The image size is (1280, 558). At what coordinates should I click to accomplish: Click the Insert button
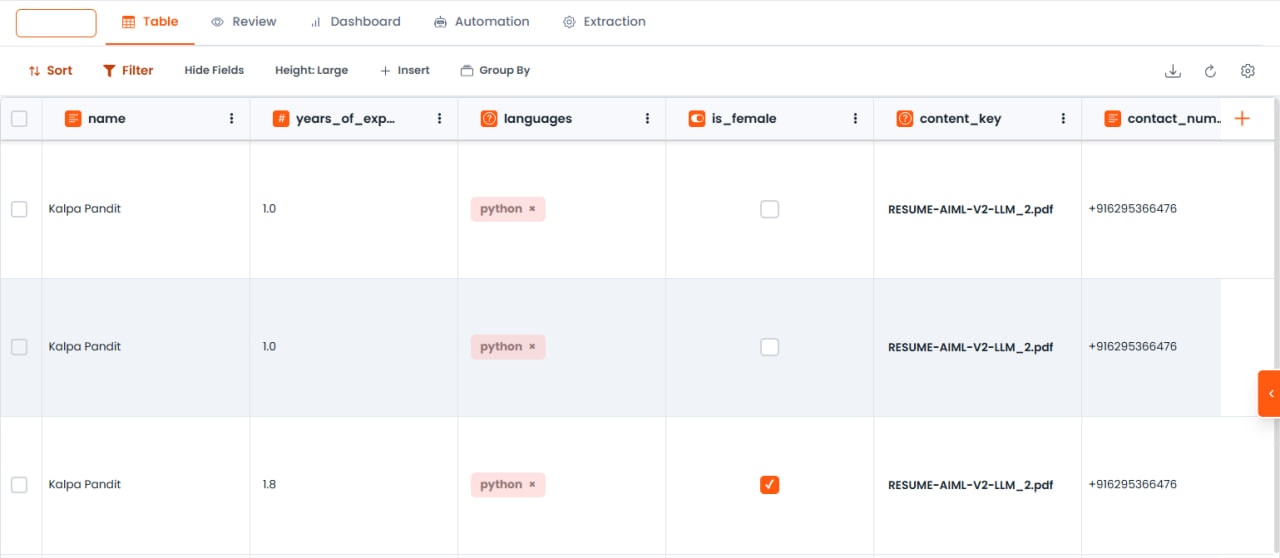(x=405, y=71)
